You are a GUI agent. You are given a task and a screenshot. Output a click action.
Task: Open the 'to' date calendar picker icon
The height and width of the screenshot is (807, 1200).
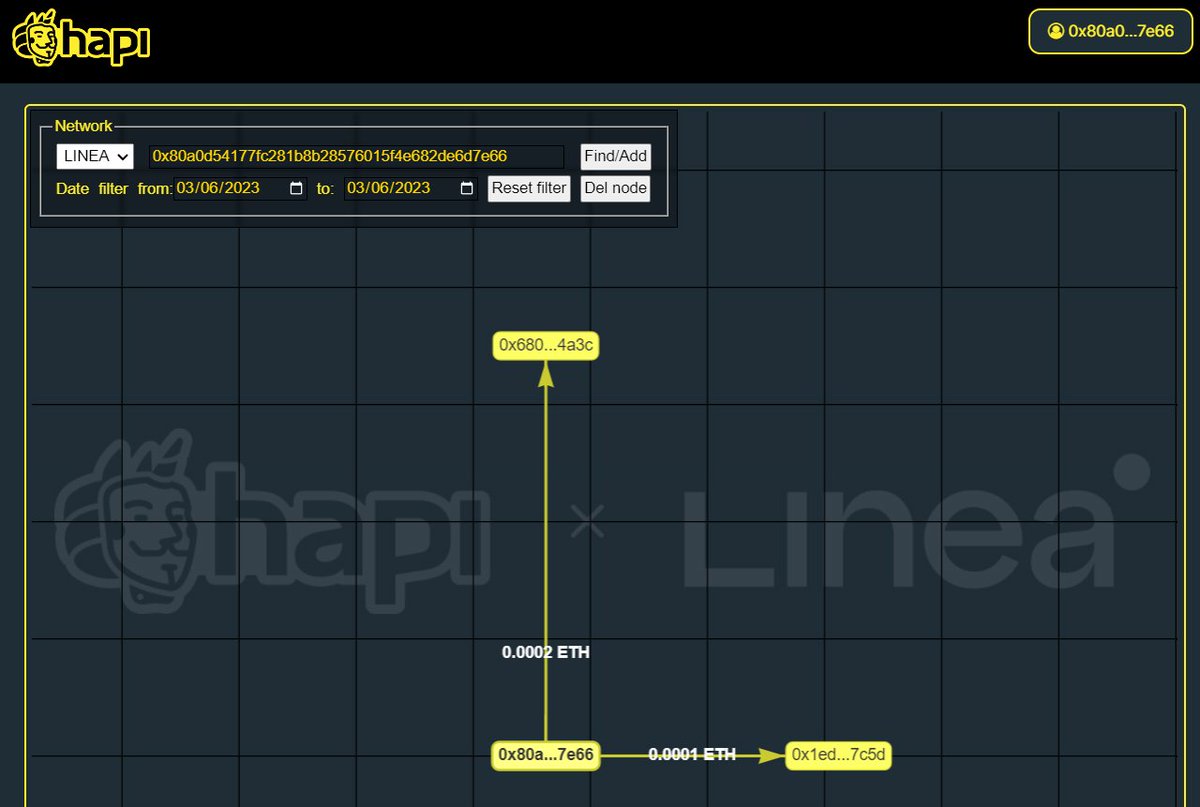click(466, 188)
